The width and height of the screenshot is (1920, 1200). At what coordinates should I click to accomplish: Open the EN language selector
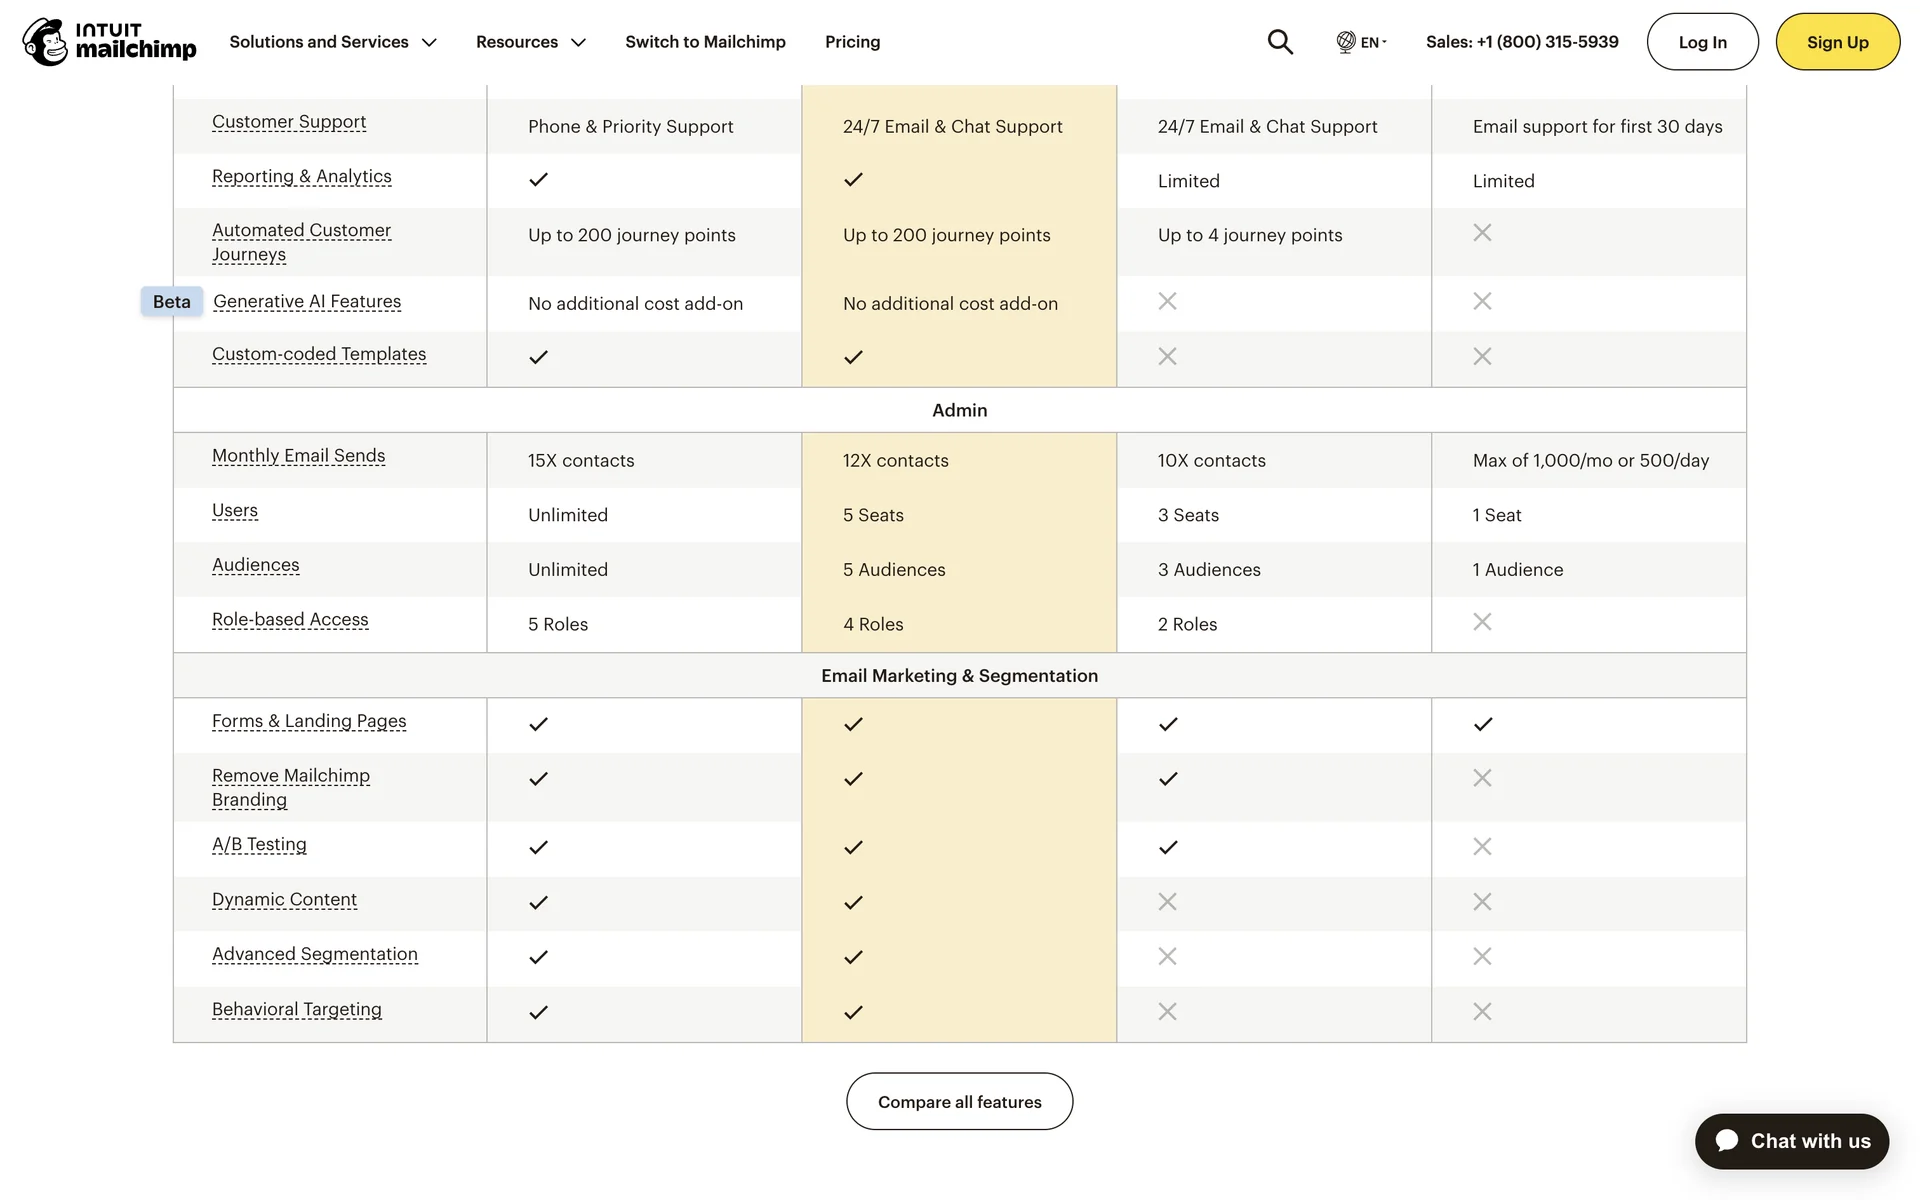tap(1372, 42)
